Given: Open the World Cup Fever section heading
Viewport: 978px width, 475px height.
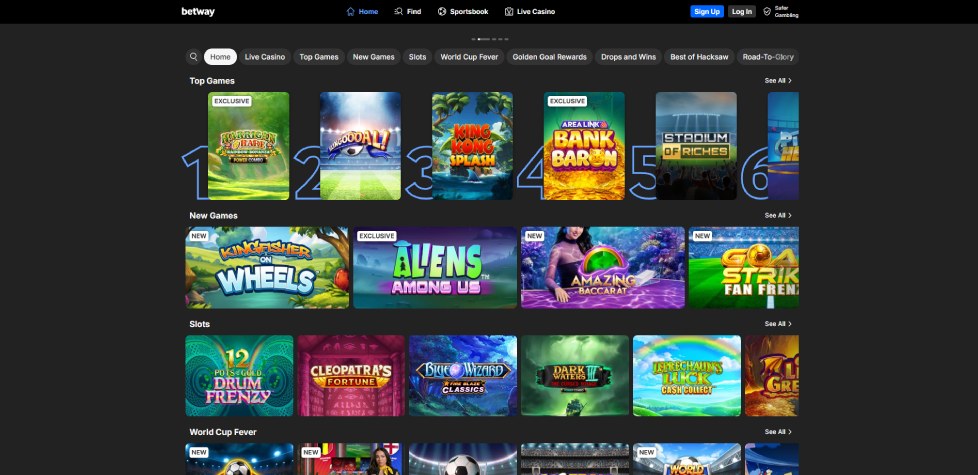Looking at the screenshot, I should pos(223,431).
